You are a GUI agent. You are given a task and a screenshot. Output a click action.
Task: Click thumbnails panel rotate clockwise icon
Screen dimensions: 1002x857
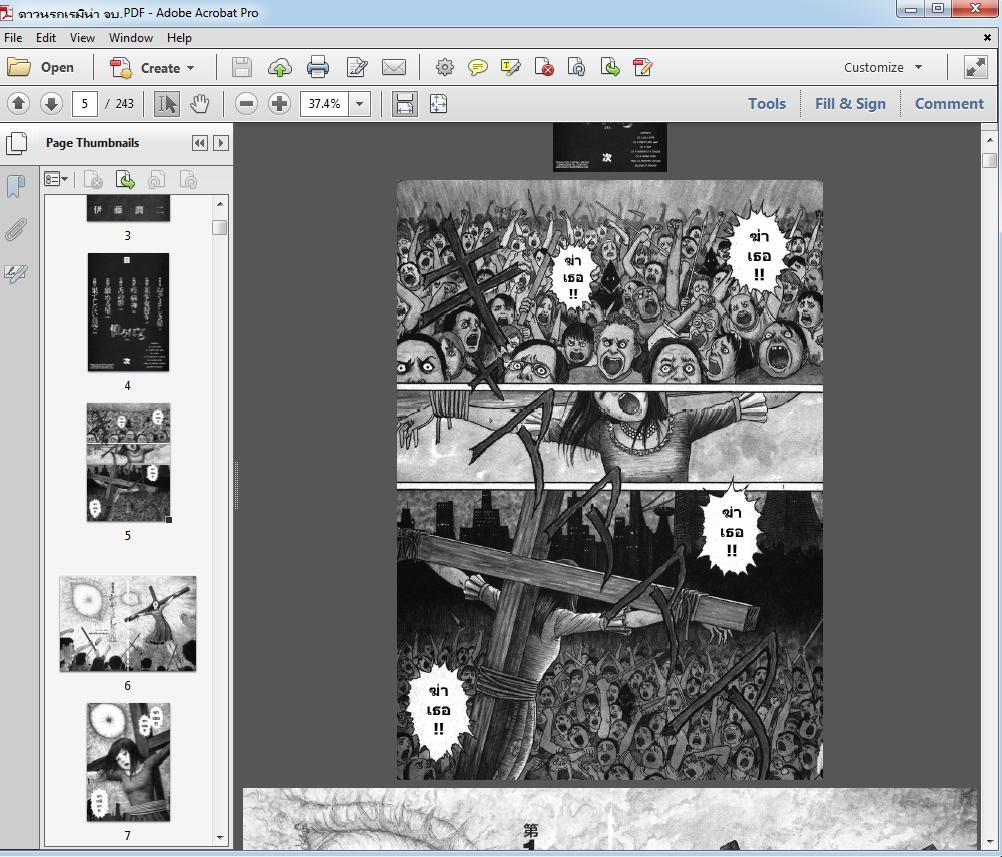point(189,180)
